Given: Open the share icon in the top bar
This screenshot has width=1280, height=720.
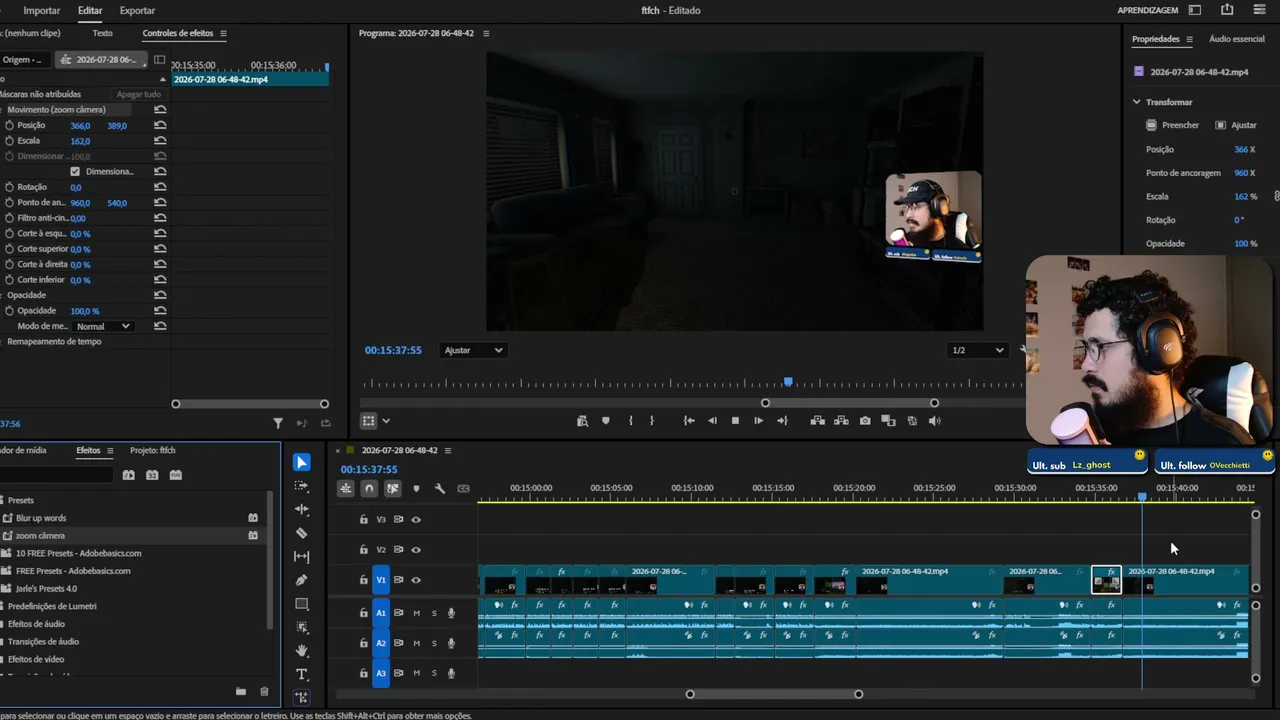Looking at the screenshot, I should (x=1227, y=10).
